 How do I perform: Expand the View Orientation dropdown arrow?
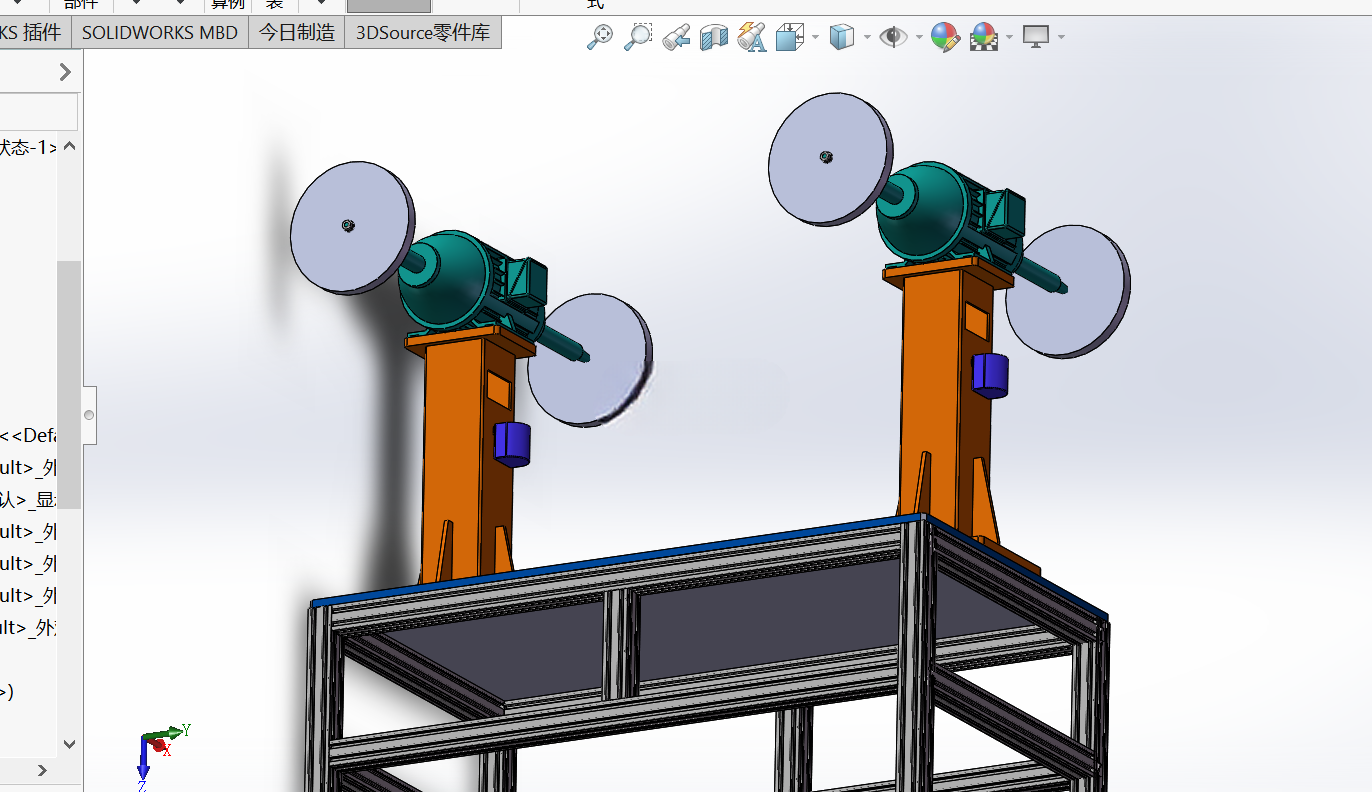pyautogui.click(x=816, y=38)
